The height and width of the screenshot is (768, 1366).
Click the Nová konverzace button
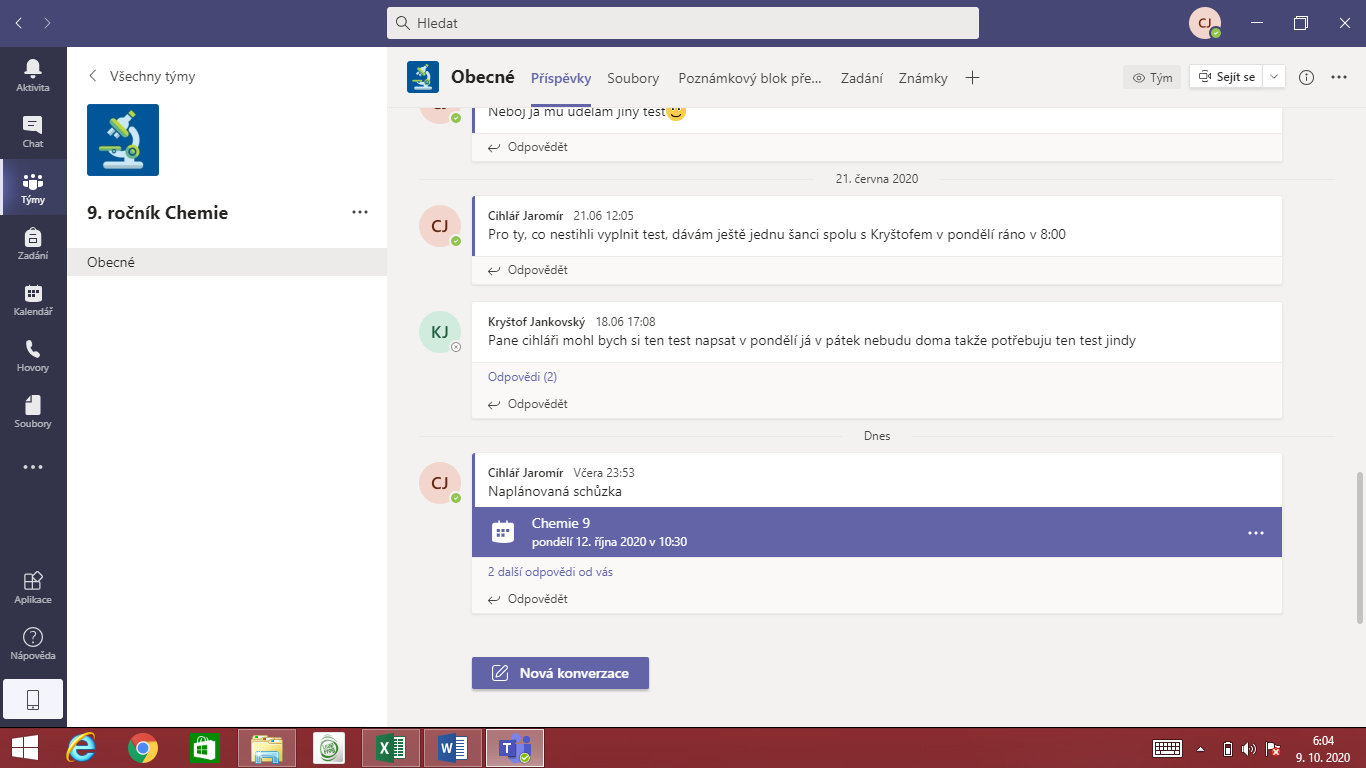(560, 673)
